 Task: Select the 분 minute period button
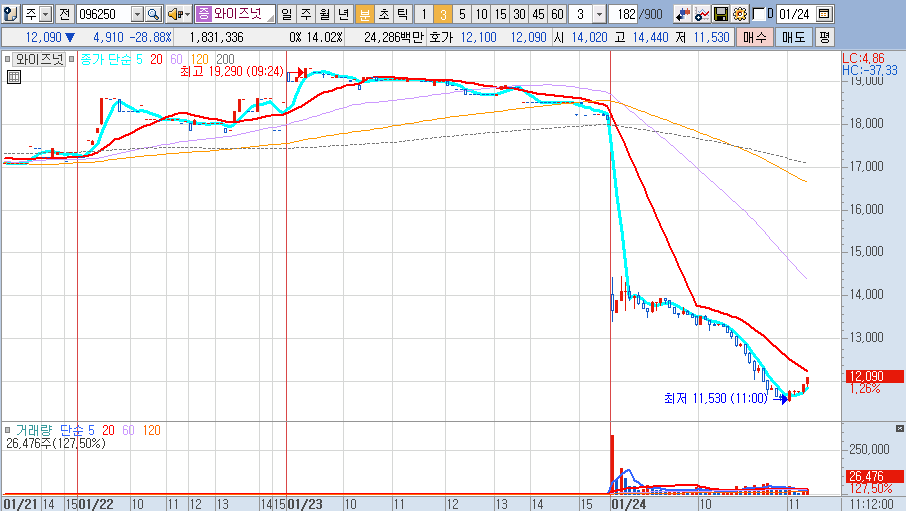[x=365, y=14]
